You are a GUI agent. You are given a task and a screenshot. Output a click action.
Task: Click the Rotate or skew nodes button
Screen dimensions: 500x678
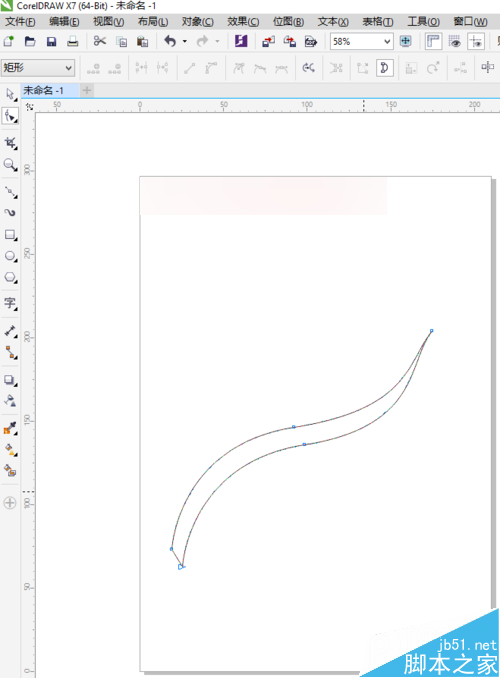433,68
